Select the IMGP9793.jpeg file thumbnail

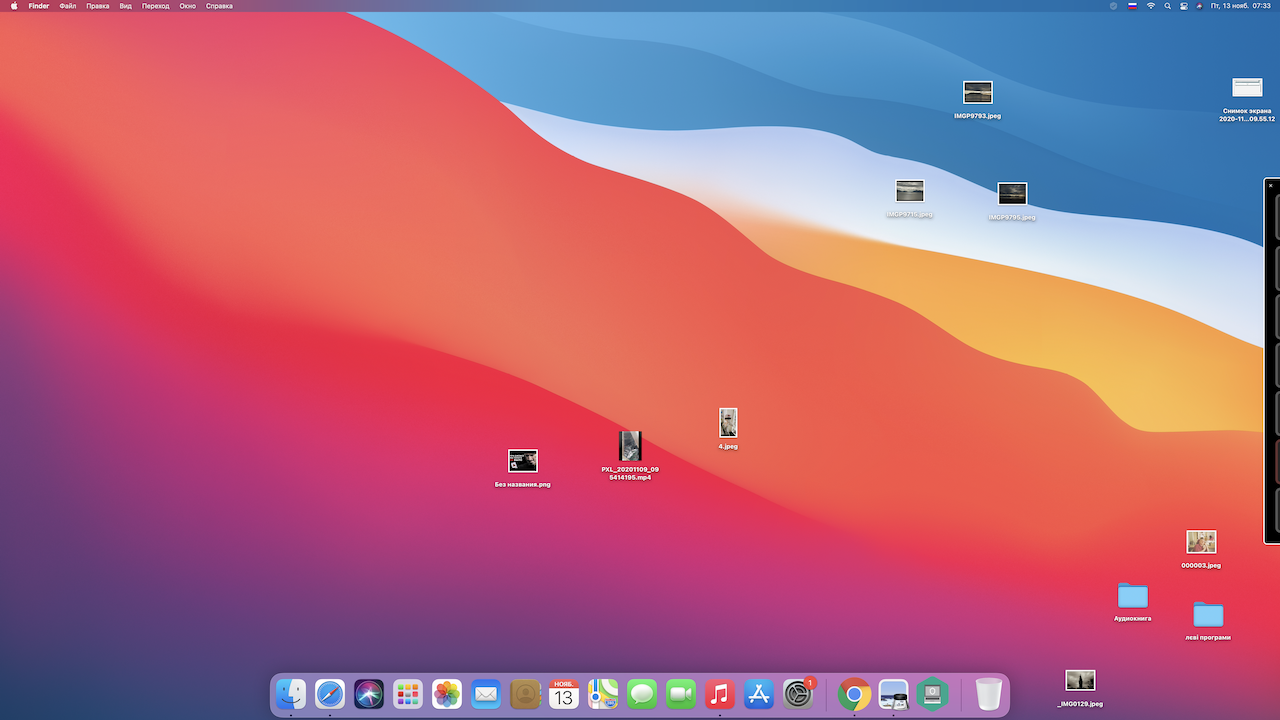[x=977, y=93]
